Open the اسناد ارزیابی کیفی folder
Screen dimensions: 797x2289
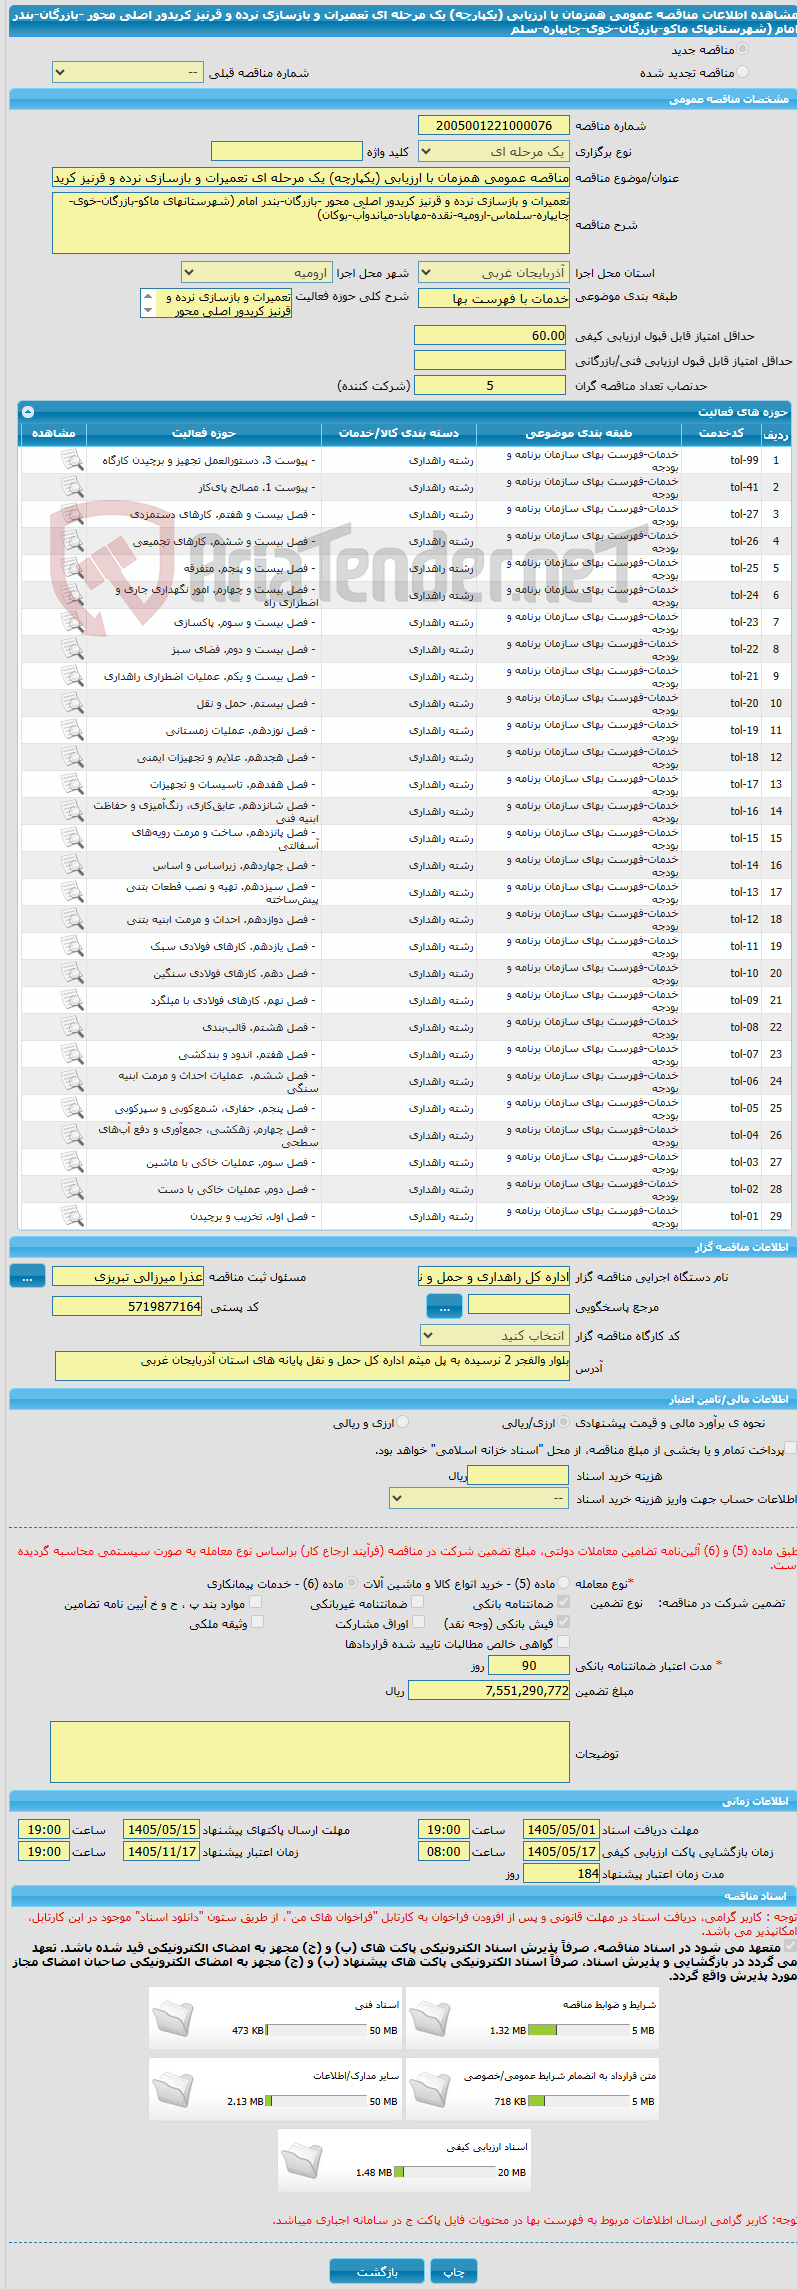coord(301,2160)
